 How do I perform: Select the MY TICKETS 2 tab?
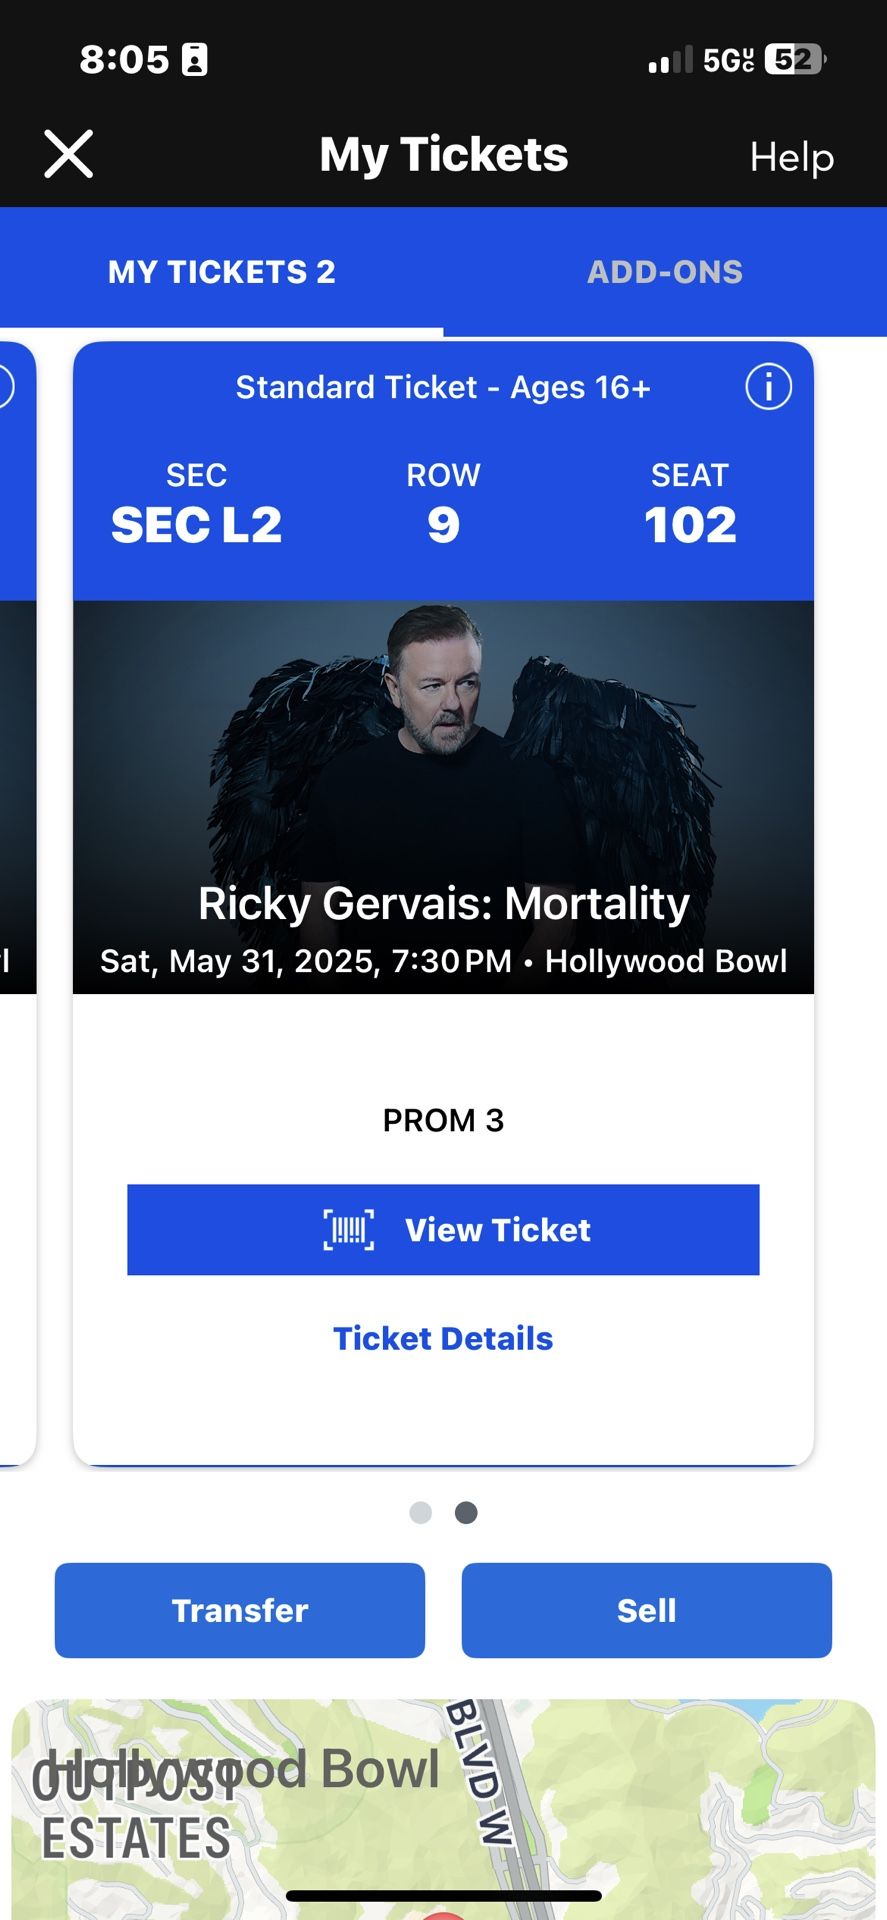pyautogui.click(x=221, y=272)
